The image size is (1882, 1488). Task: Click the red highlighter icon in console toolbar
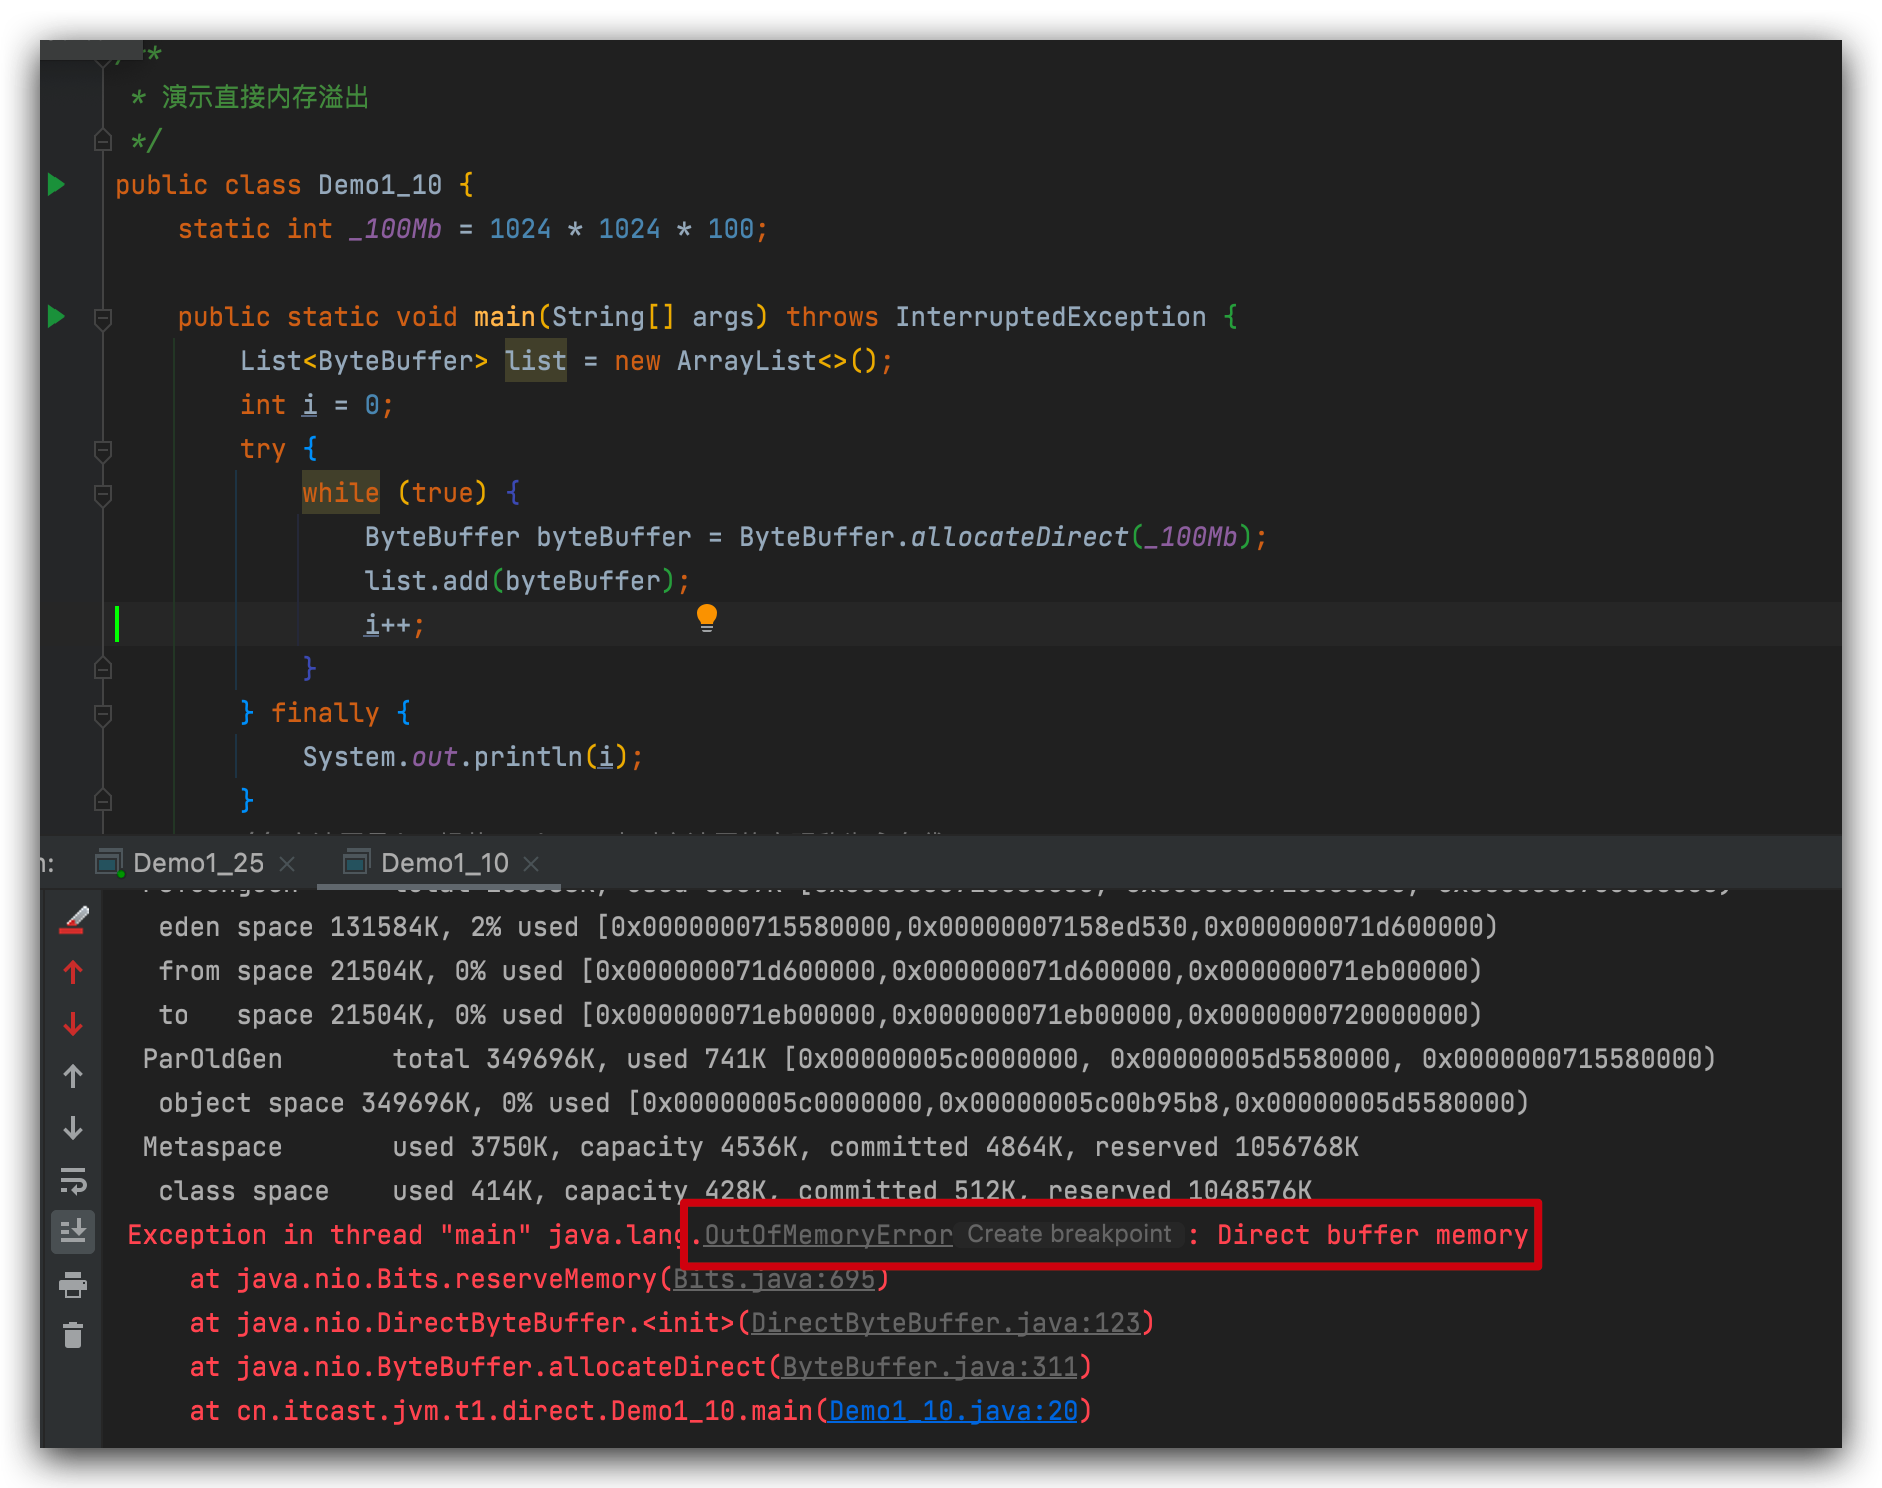(x=74, y=920)
